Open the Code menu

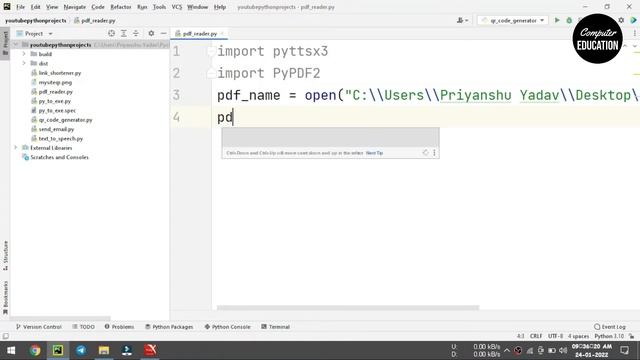coord(98,7)
